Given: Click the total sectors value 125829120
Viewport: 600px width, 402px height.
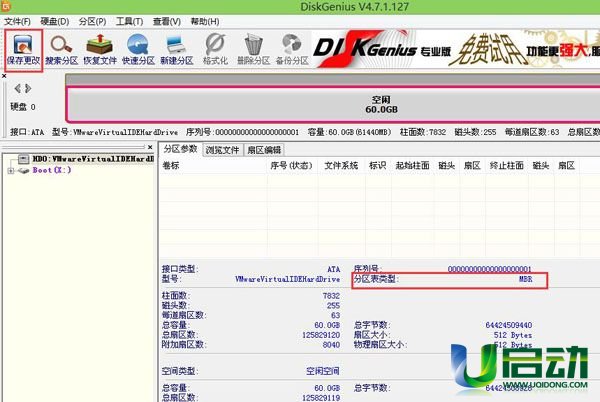Looking at the screenshot, I should tap(321, 335).
